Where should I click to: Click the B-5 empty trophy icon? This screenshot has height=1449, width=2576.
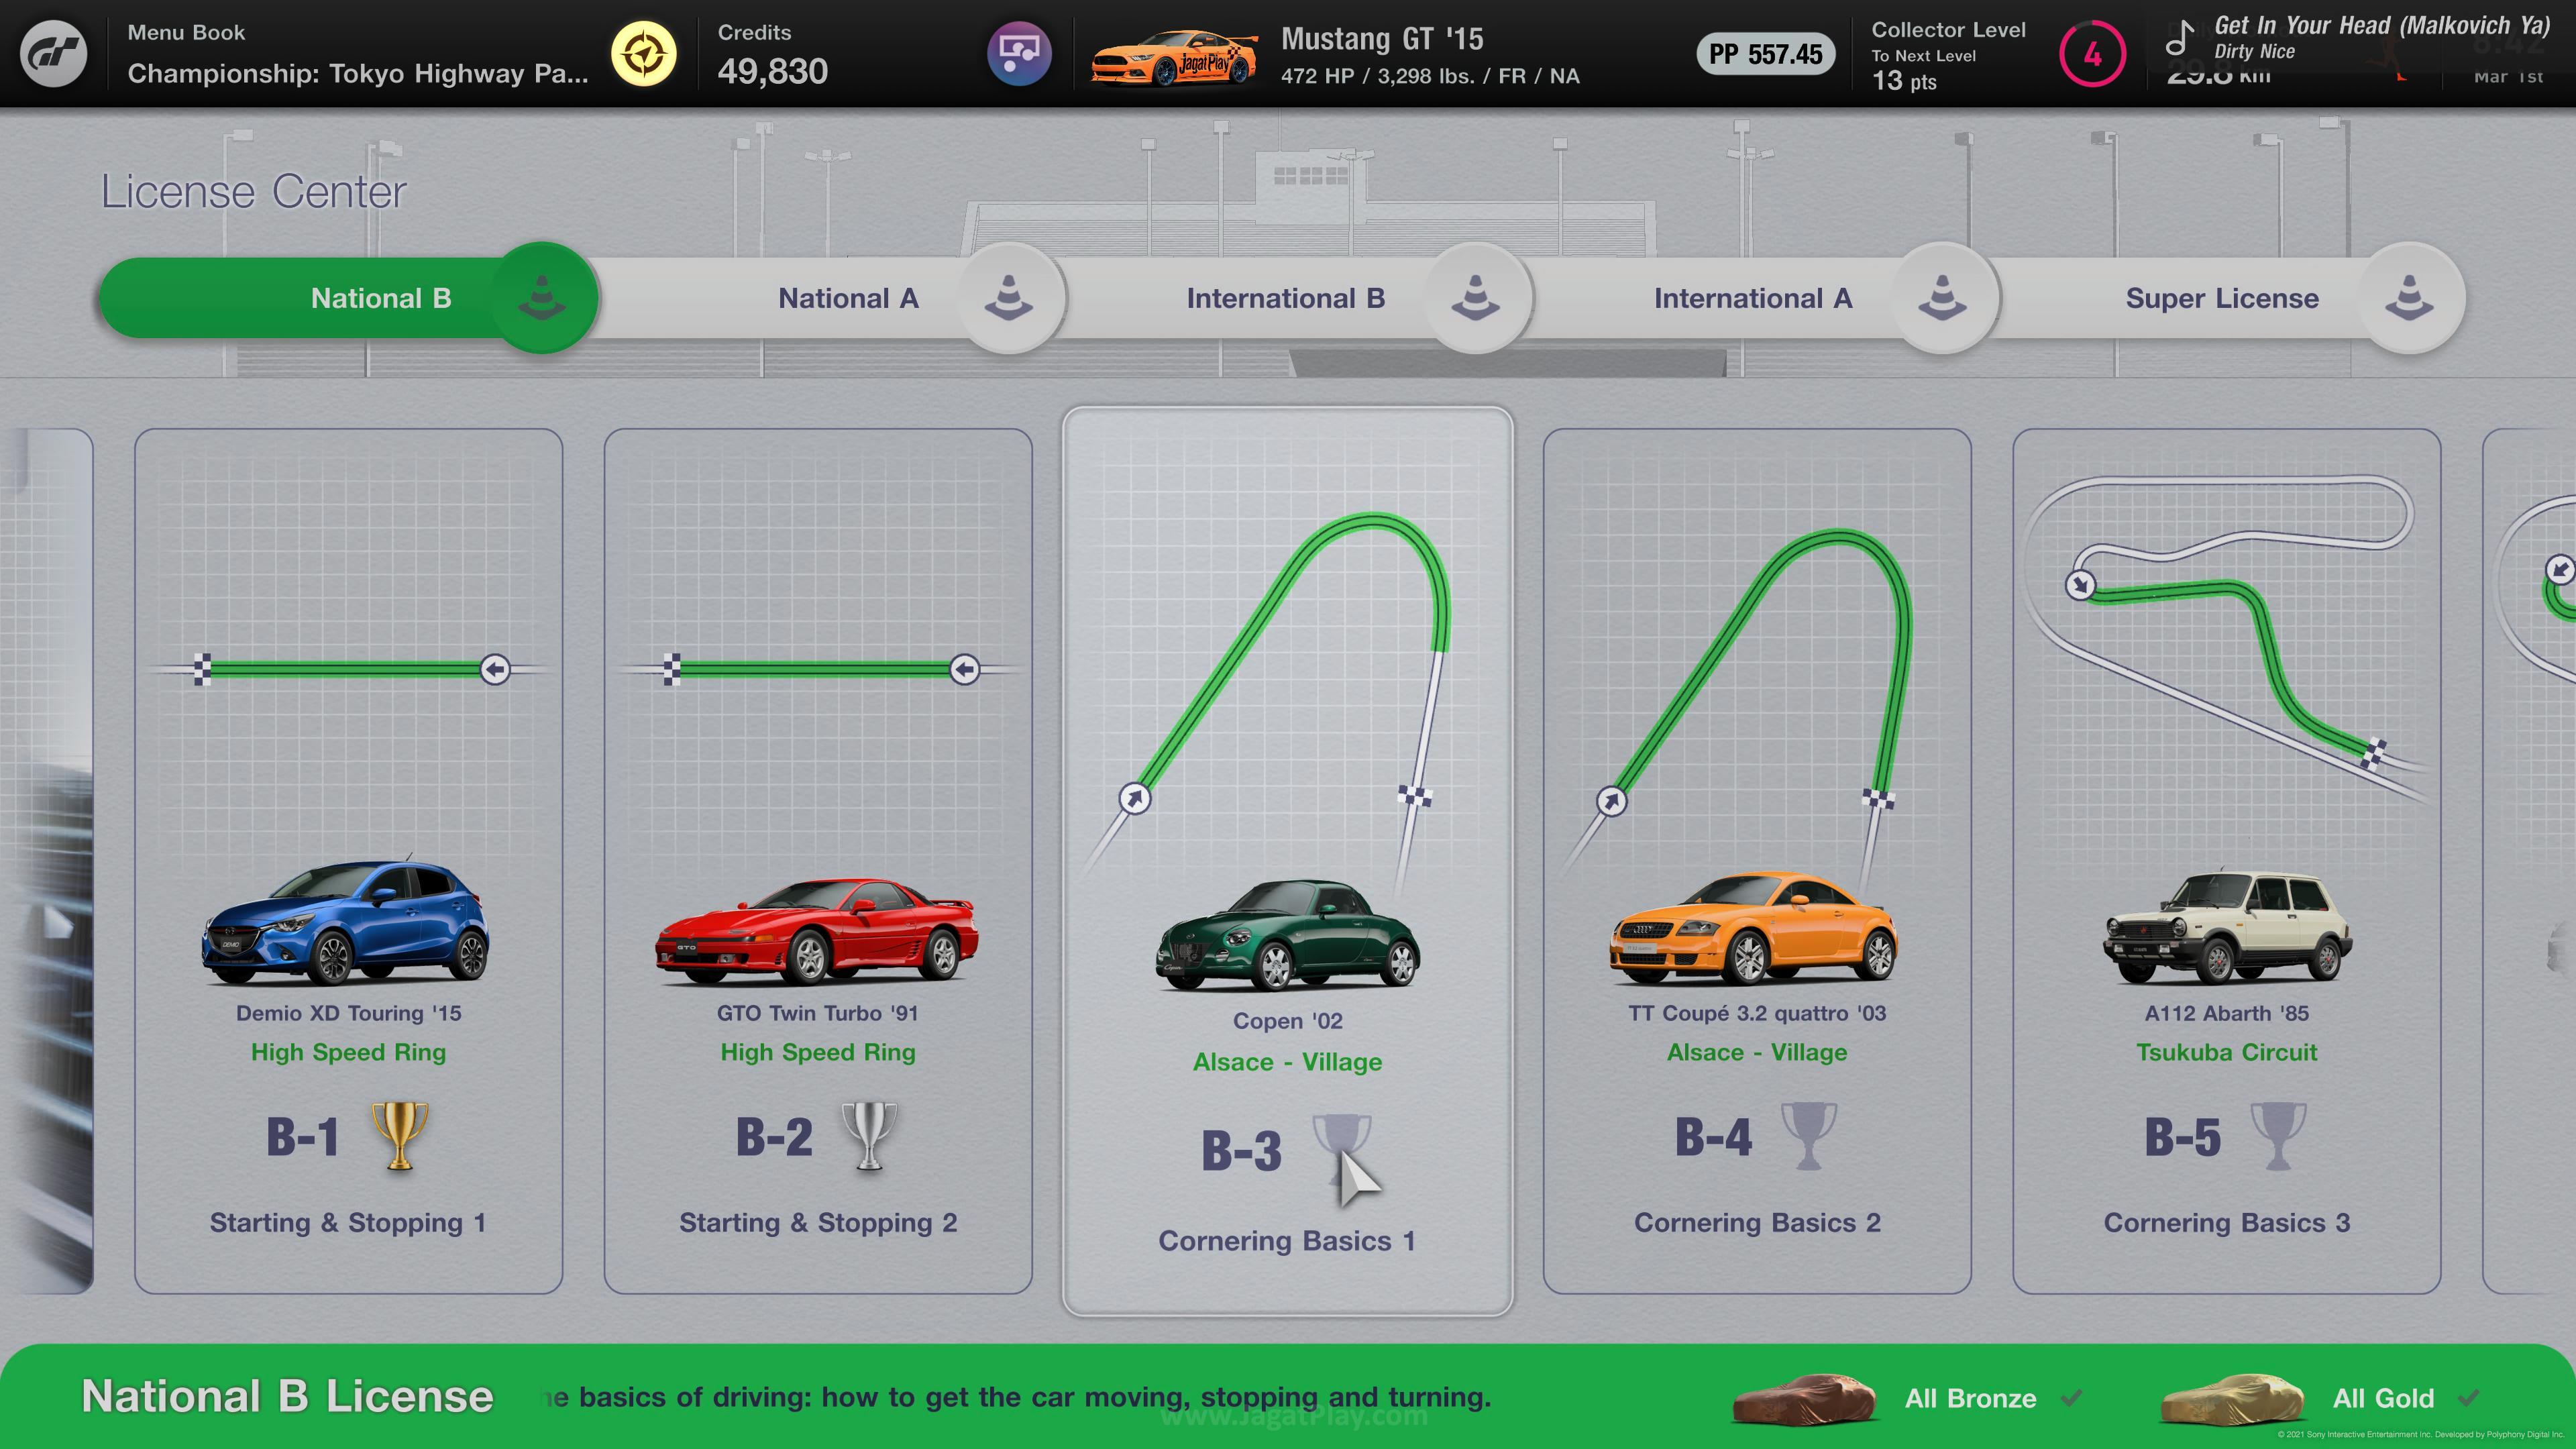click(x=2278, y=1136)
